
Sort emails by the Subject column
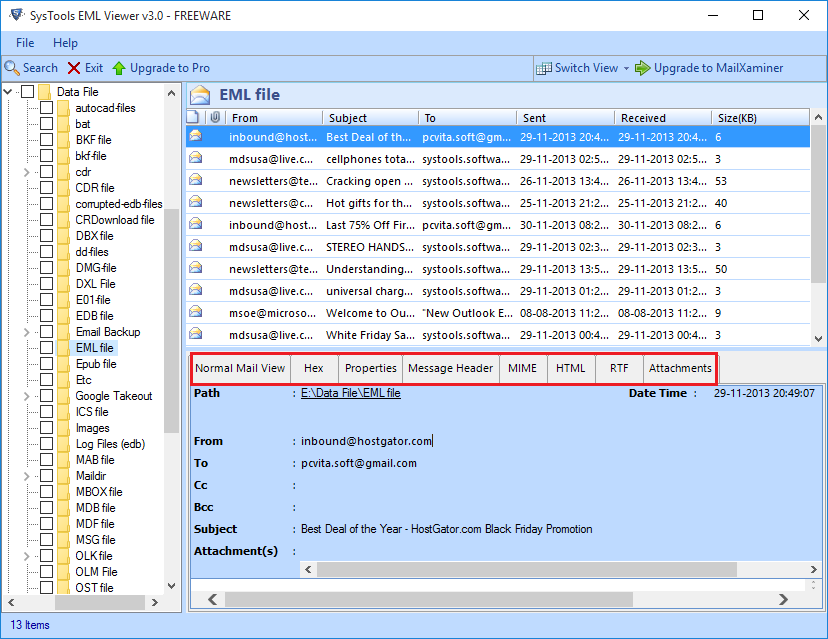pyautogui.click(x=370, y=118)
